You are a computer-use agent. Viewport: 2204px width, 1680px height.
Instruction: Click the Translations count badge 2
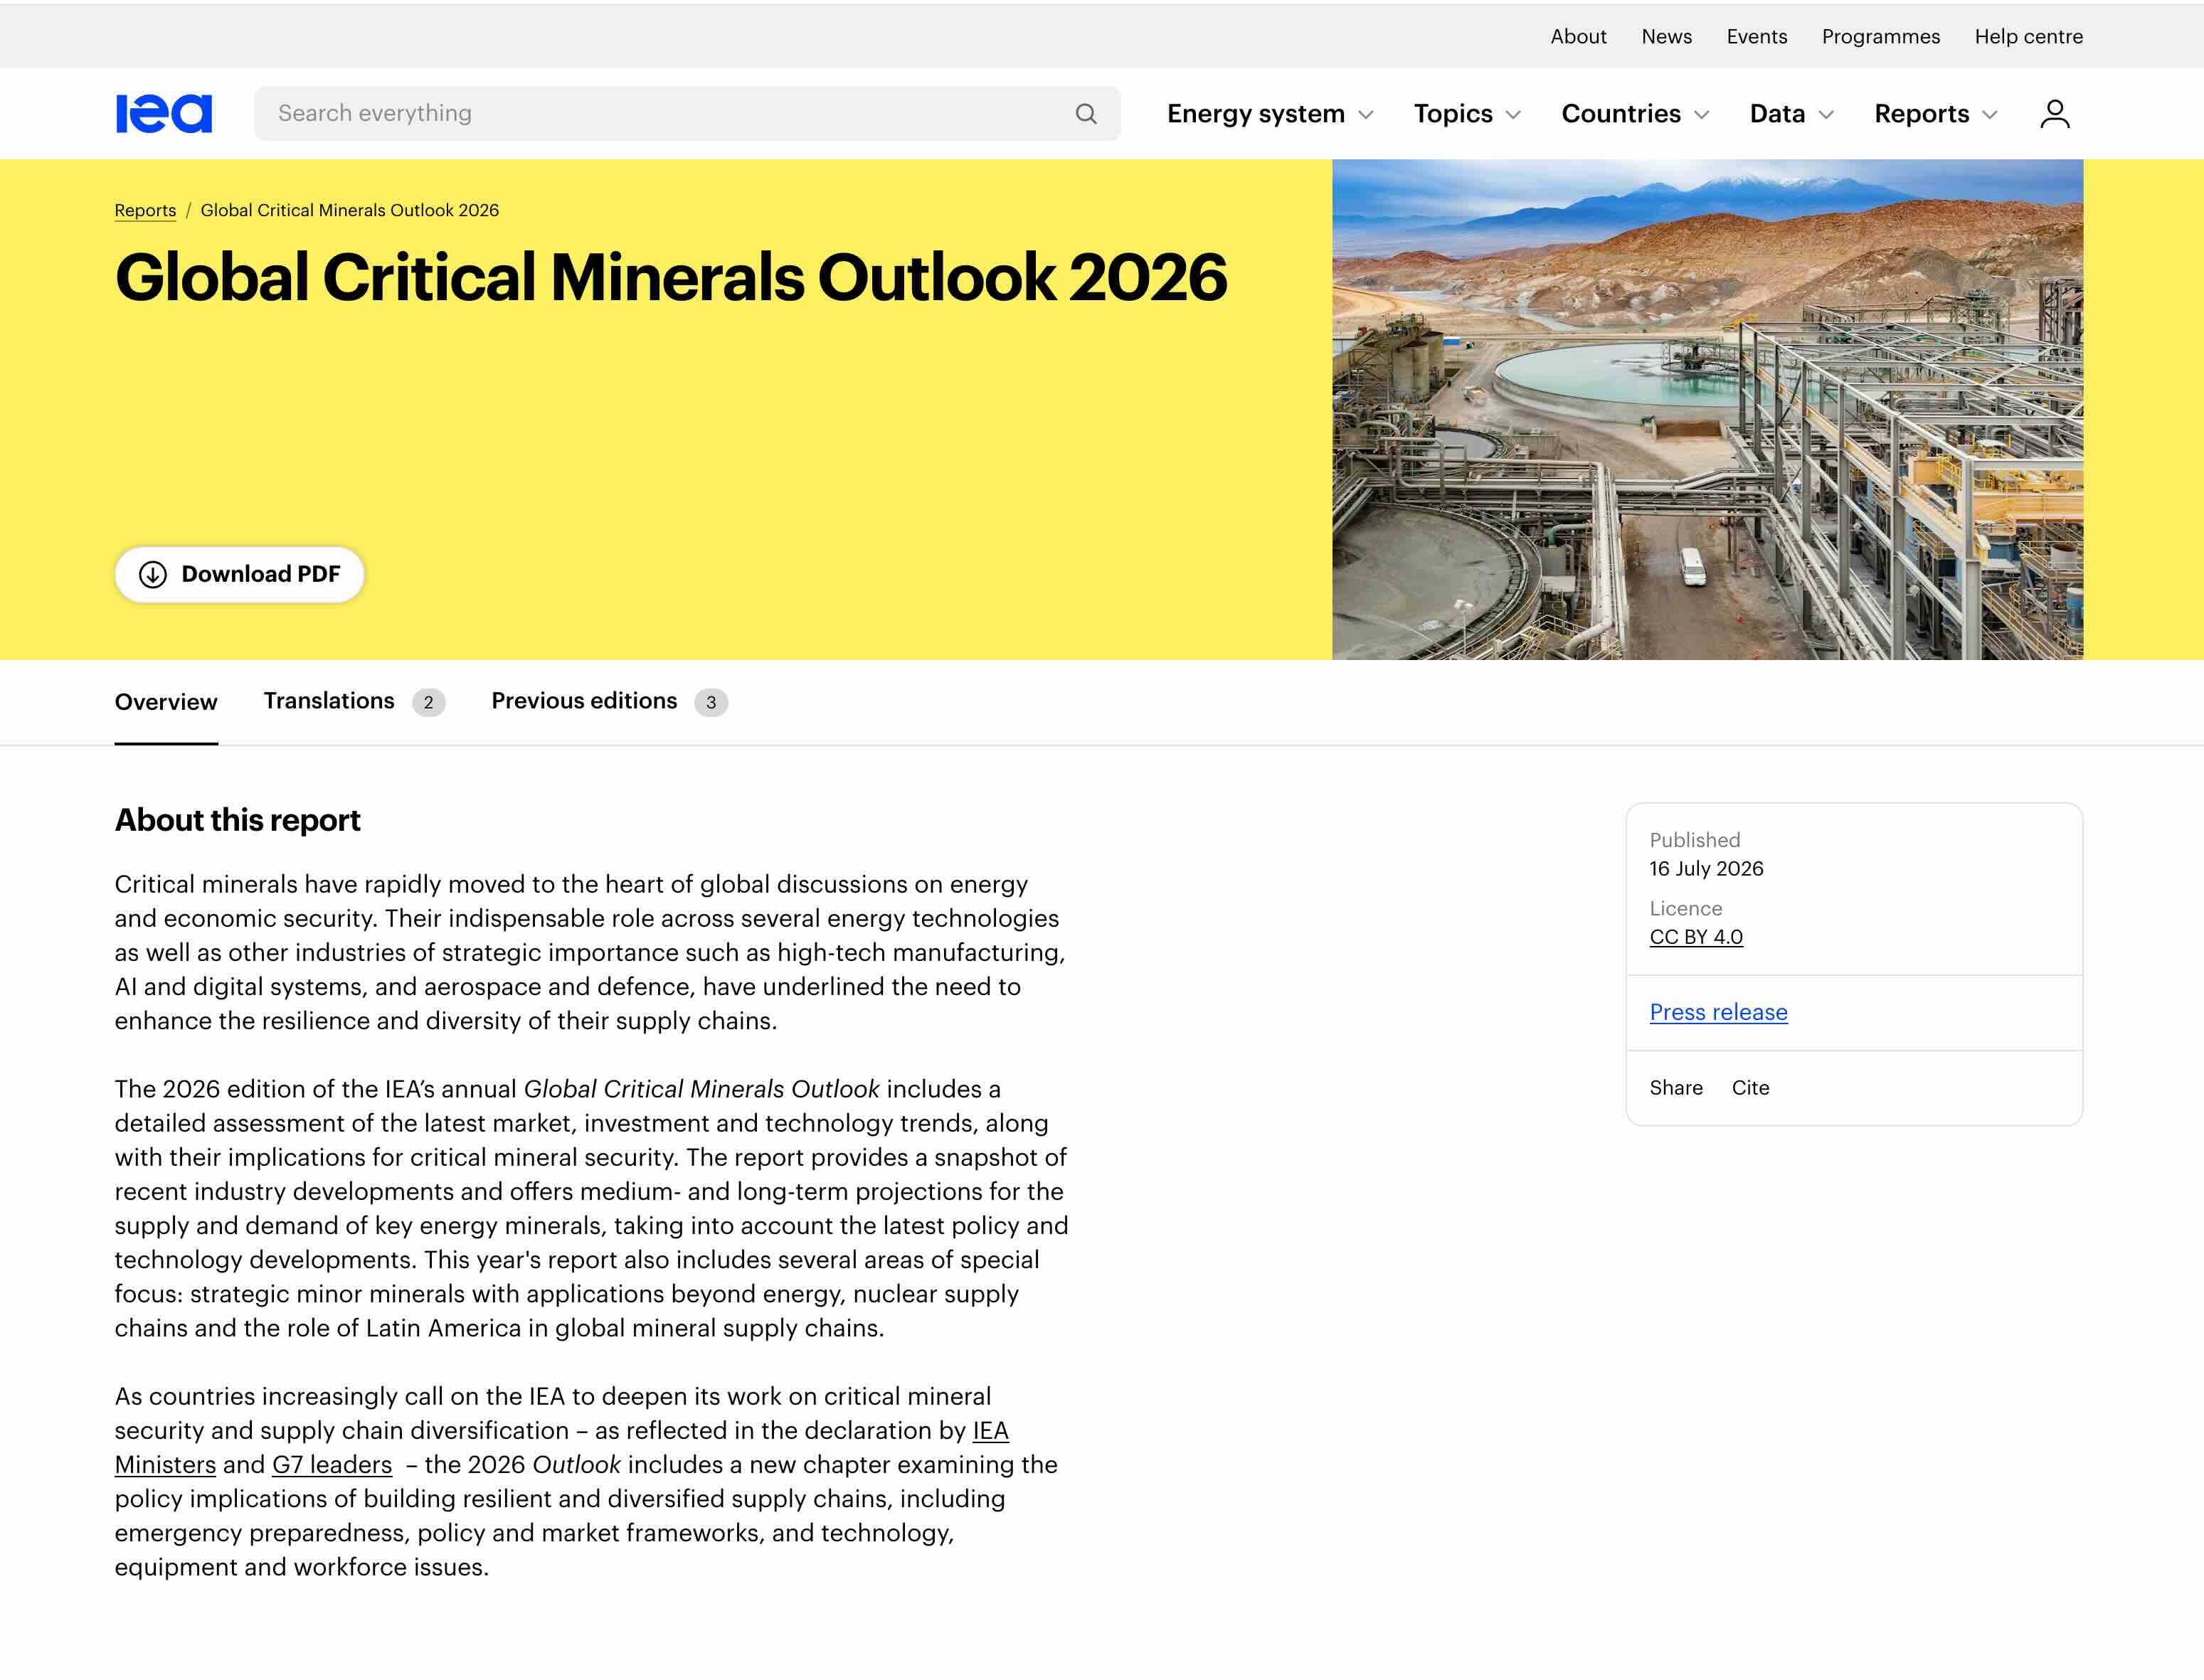click(x=428, y=703)
